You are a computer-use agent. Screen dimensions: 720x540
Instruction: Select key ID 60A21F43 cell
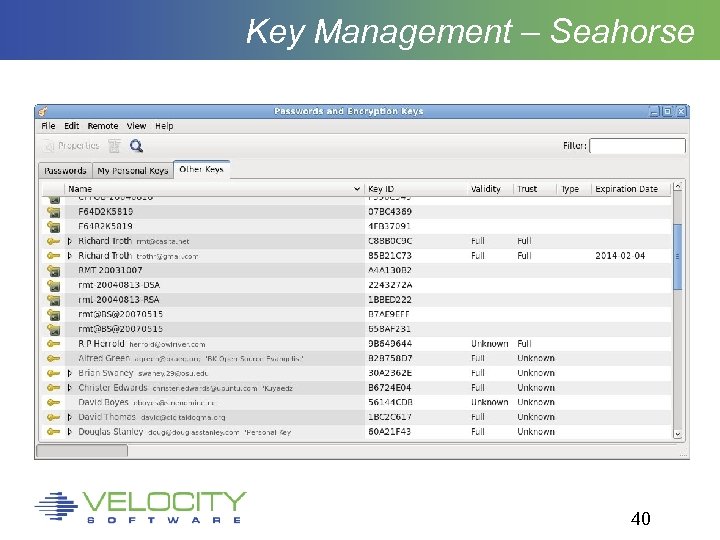pyautogui.click(x=389, y=432)
